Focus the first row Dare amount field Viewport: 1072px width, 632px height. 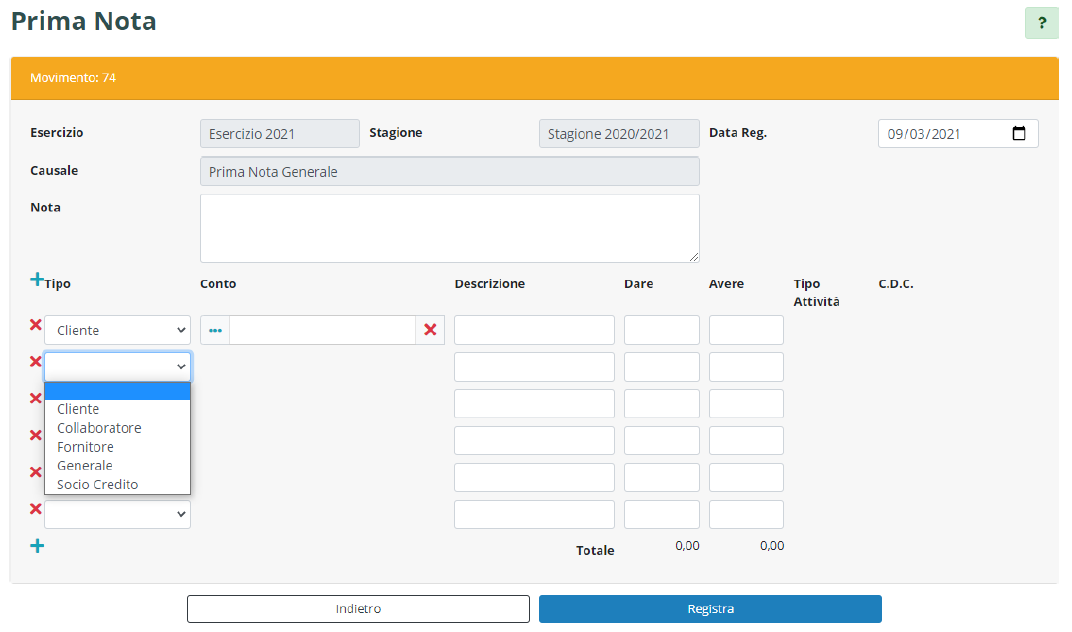pyautogui.click(x=661, y=330)
